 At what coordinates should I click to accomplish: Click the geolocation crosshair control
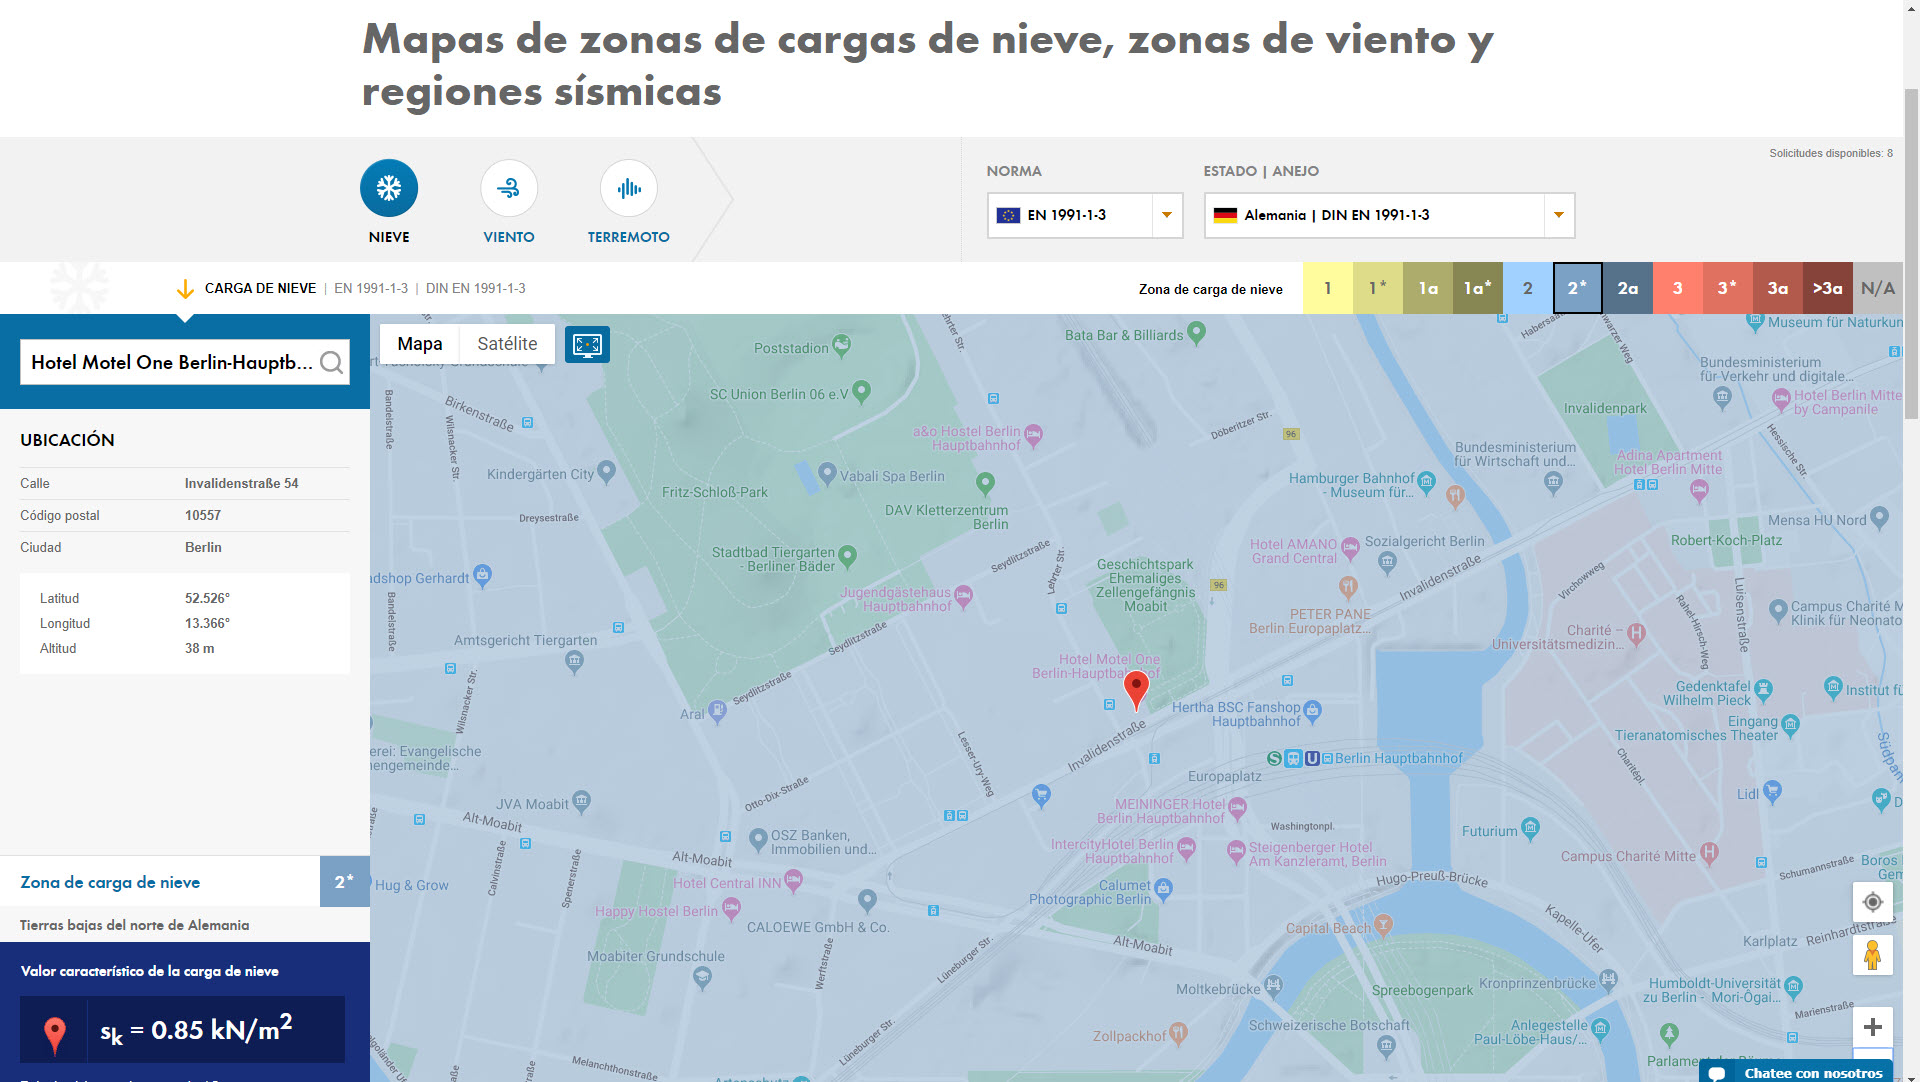(x=1873, y=901)
